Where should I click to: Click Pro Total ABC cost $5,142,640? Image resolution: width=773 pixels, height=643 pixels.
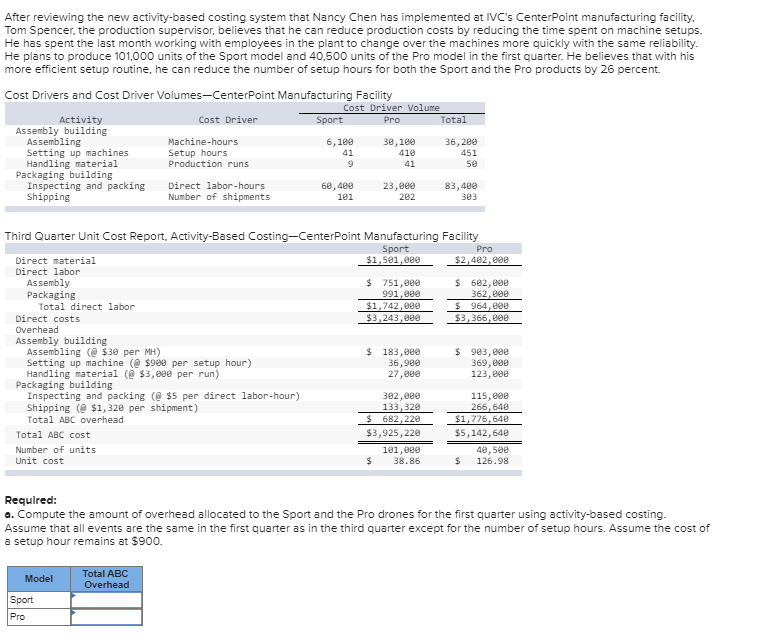pos(482,433)
